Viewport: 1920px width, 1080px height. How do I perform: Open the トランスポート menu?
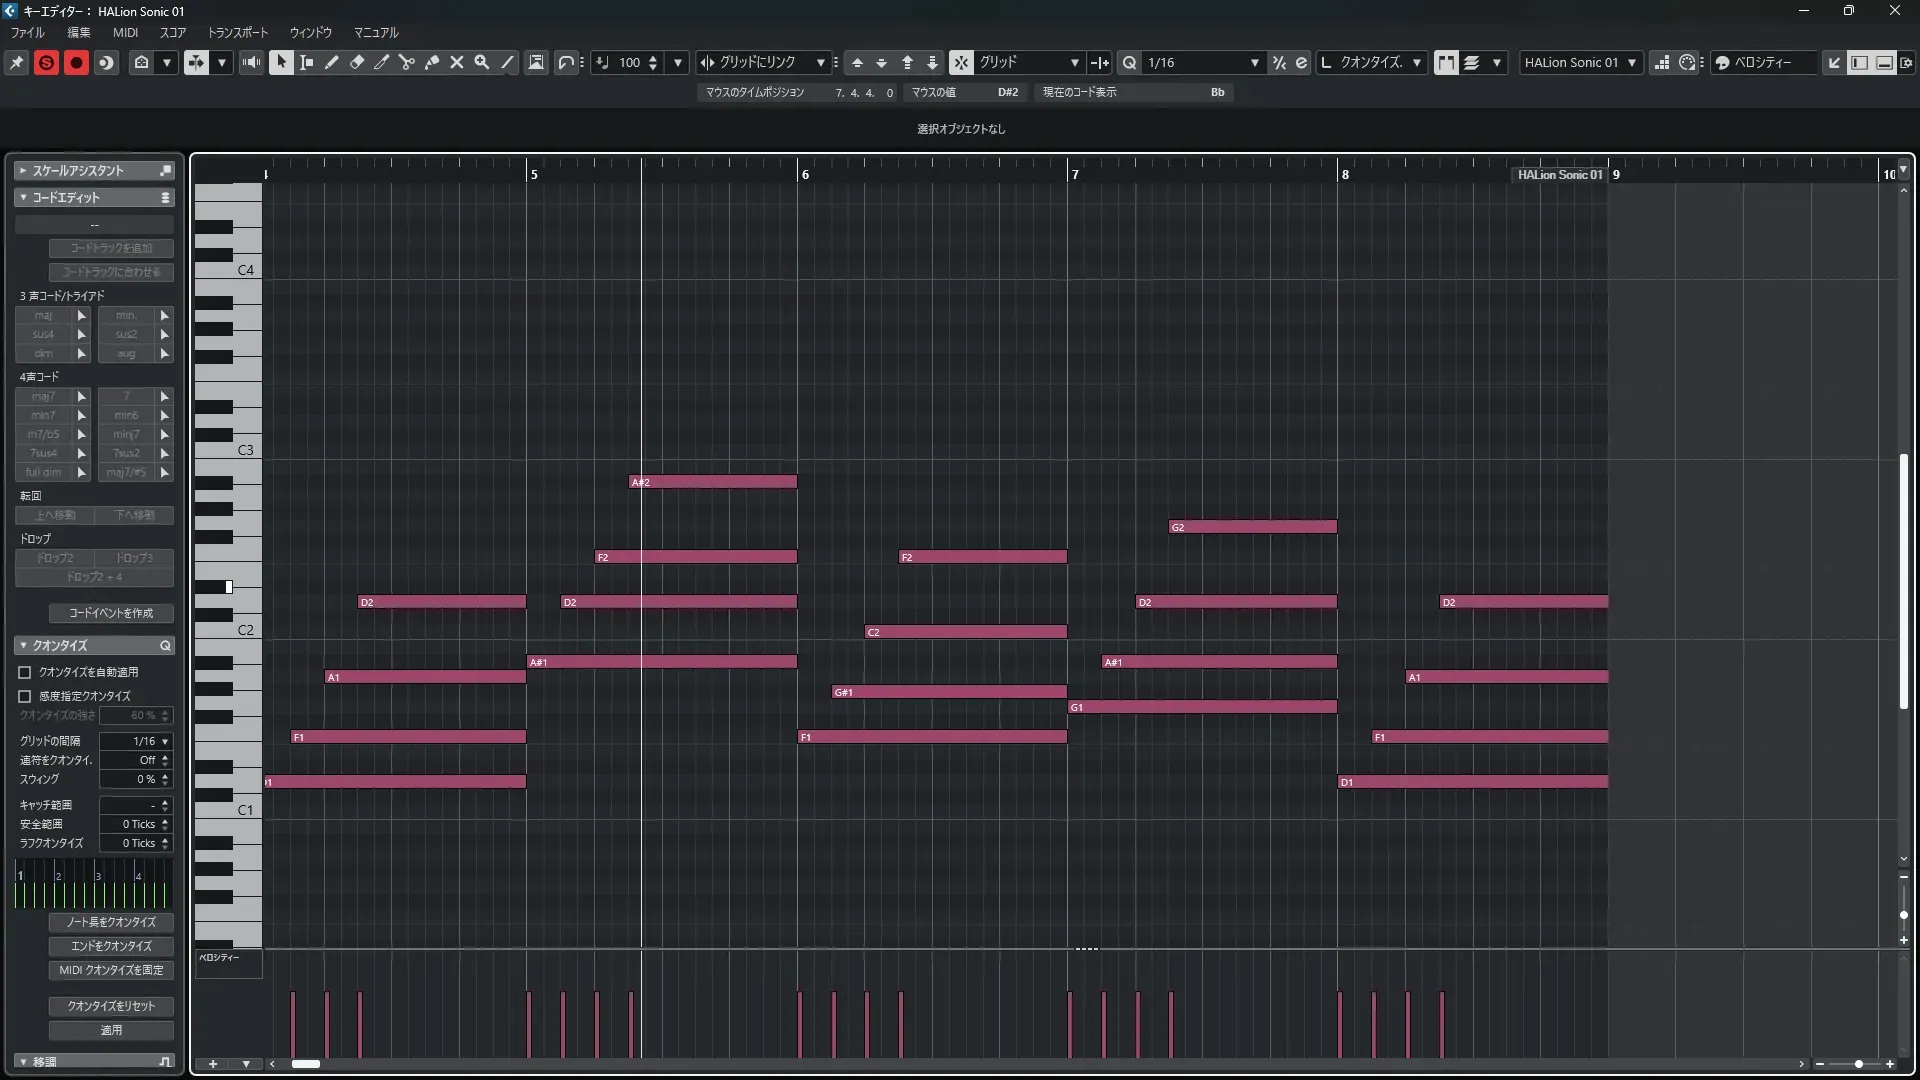coord(237,32)
